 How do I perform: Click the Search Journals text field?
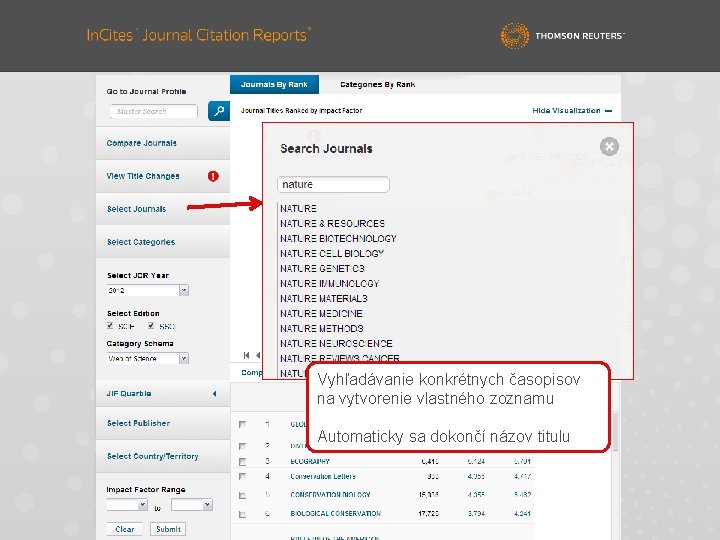coord(333,185)
